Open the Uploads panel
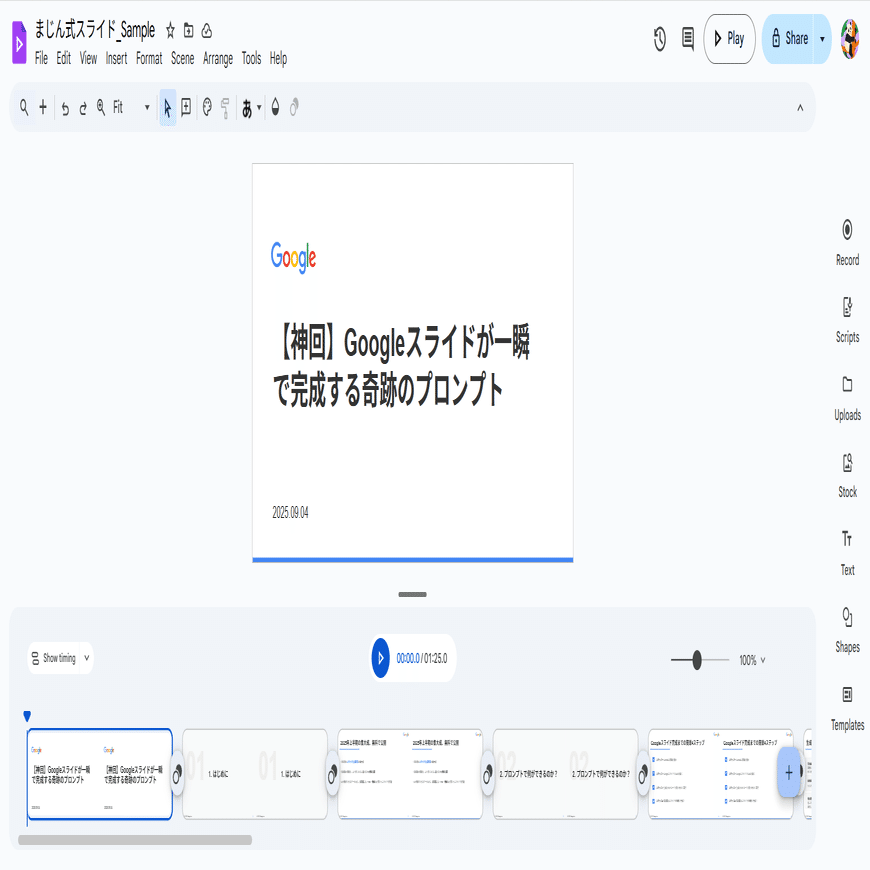 [847, 398]
